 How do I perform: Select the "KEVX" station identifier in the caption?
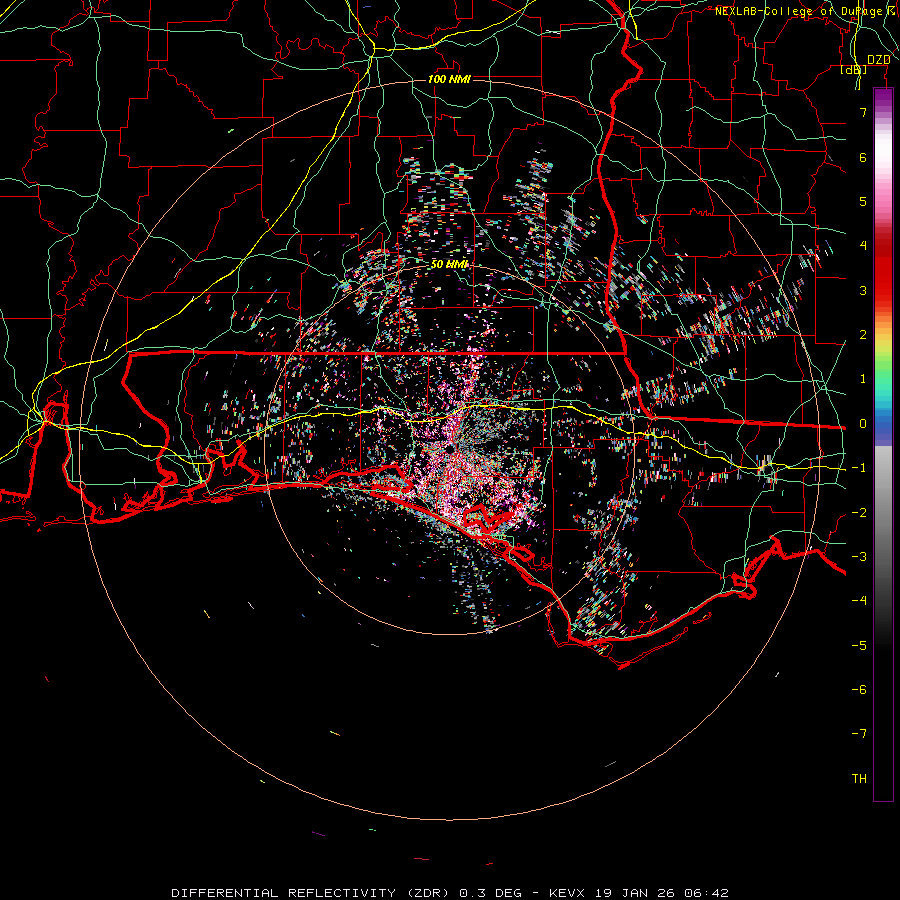click(567, 893)
